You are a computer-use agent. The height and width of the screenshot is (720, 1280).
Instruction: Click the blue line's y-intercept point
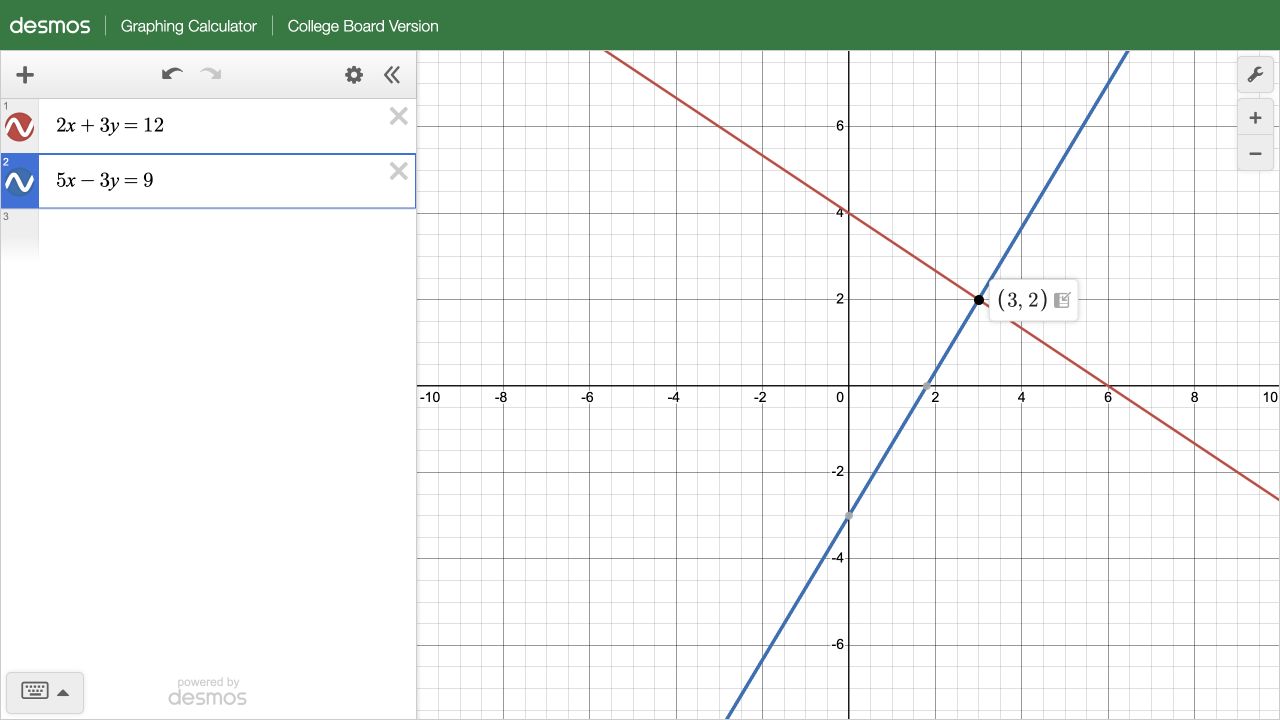(849, 515)
